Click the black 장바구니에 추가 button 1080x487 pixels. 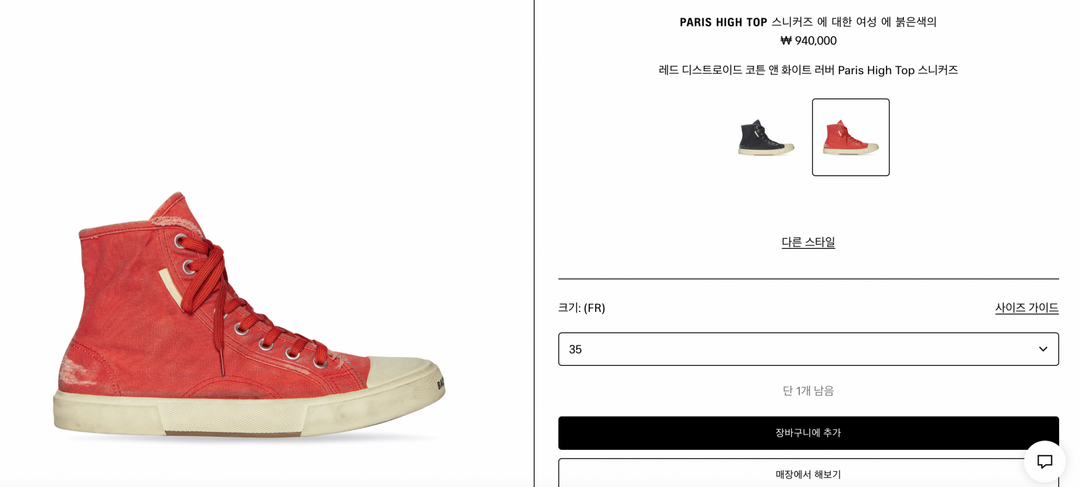[808, 433]
